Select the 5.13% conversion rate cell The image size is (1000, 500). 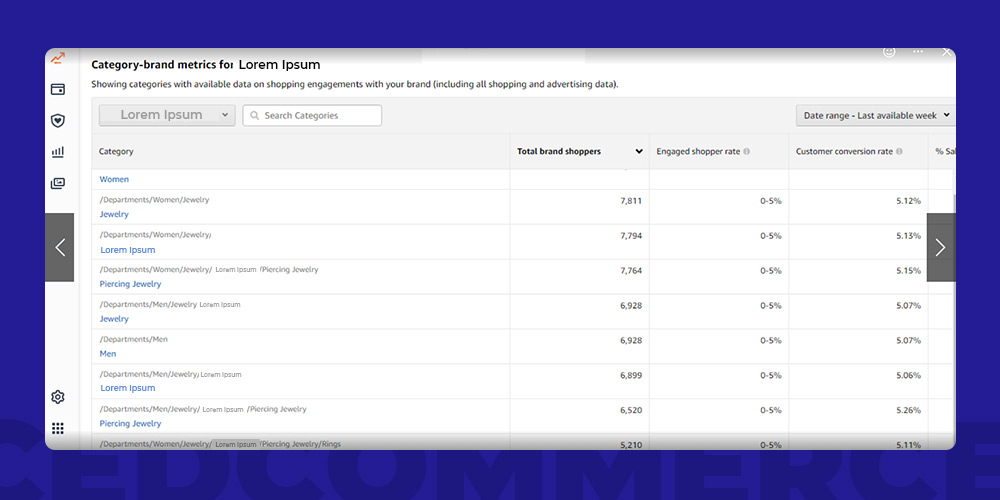(908, 236)
